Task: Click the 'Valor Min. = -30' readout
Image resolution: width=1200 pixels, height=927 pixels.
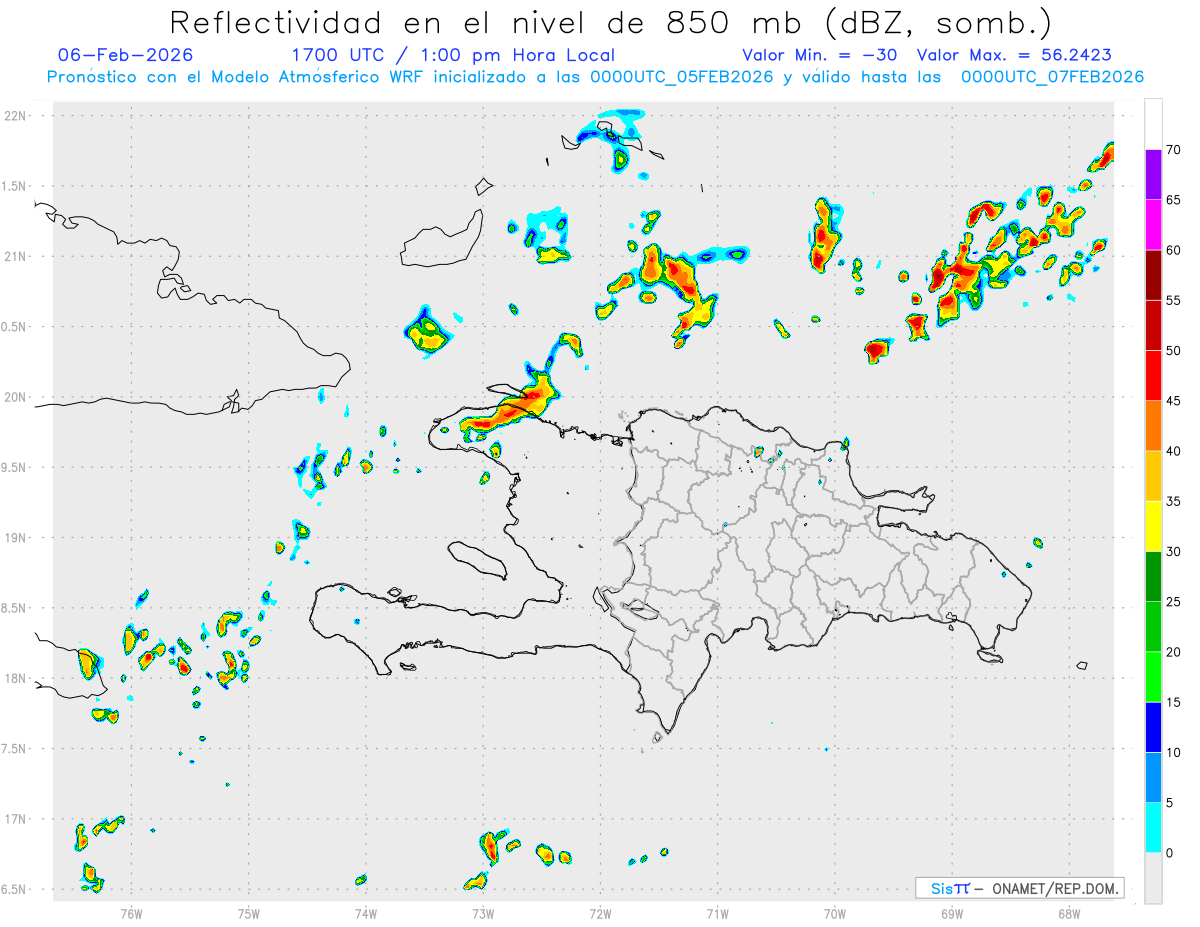Action: pos(821,55)
